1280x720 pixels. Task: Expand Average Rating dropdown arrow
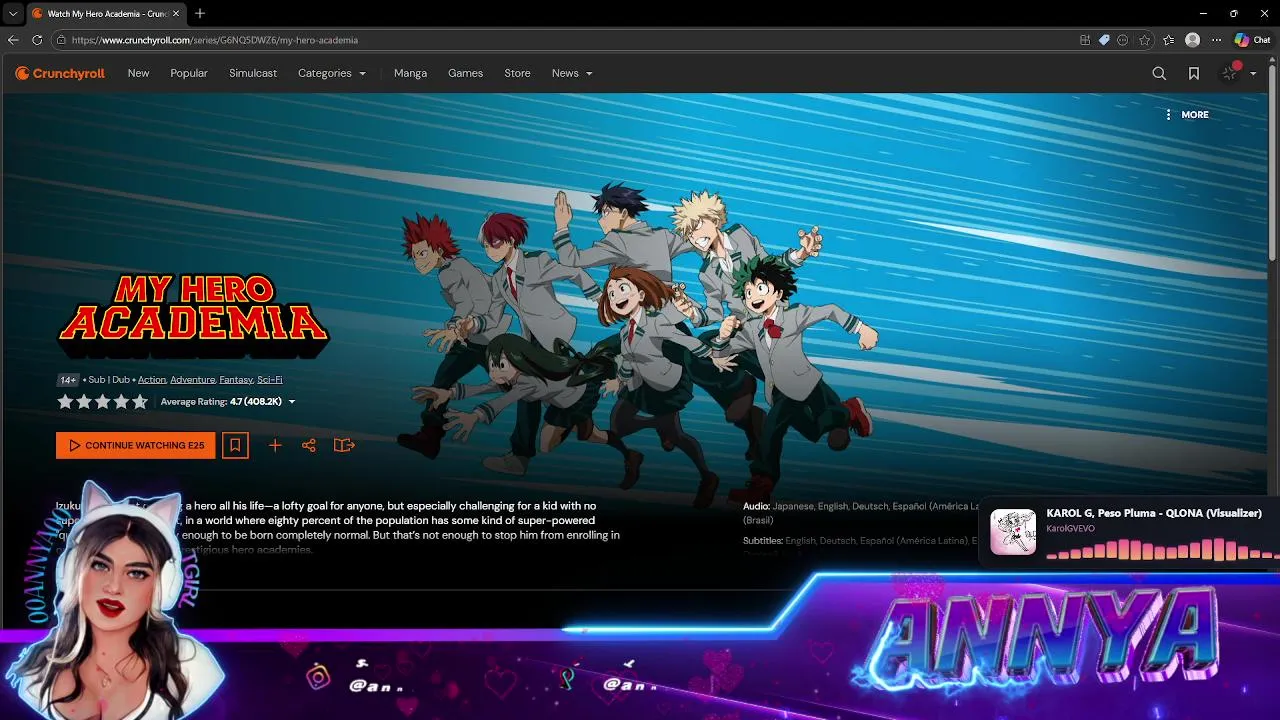[292, 402]
